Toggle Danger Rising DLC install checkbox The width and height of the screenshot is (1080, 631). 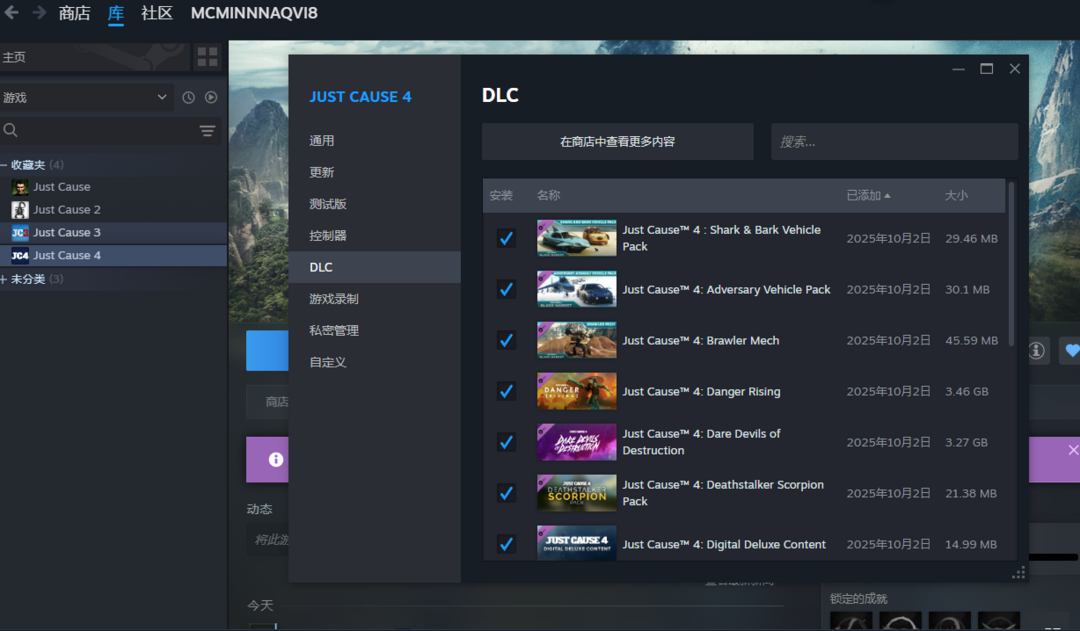coord(506,391)
